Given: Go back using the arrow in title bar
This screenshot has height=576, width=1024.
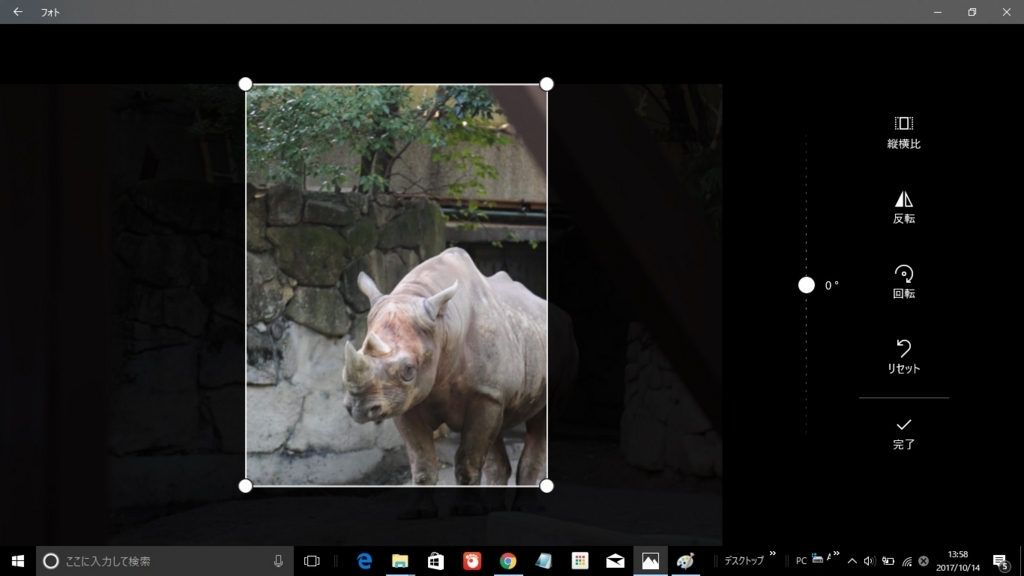Looking at the screenshot, I should 18,12.
